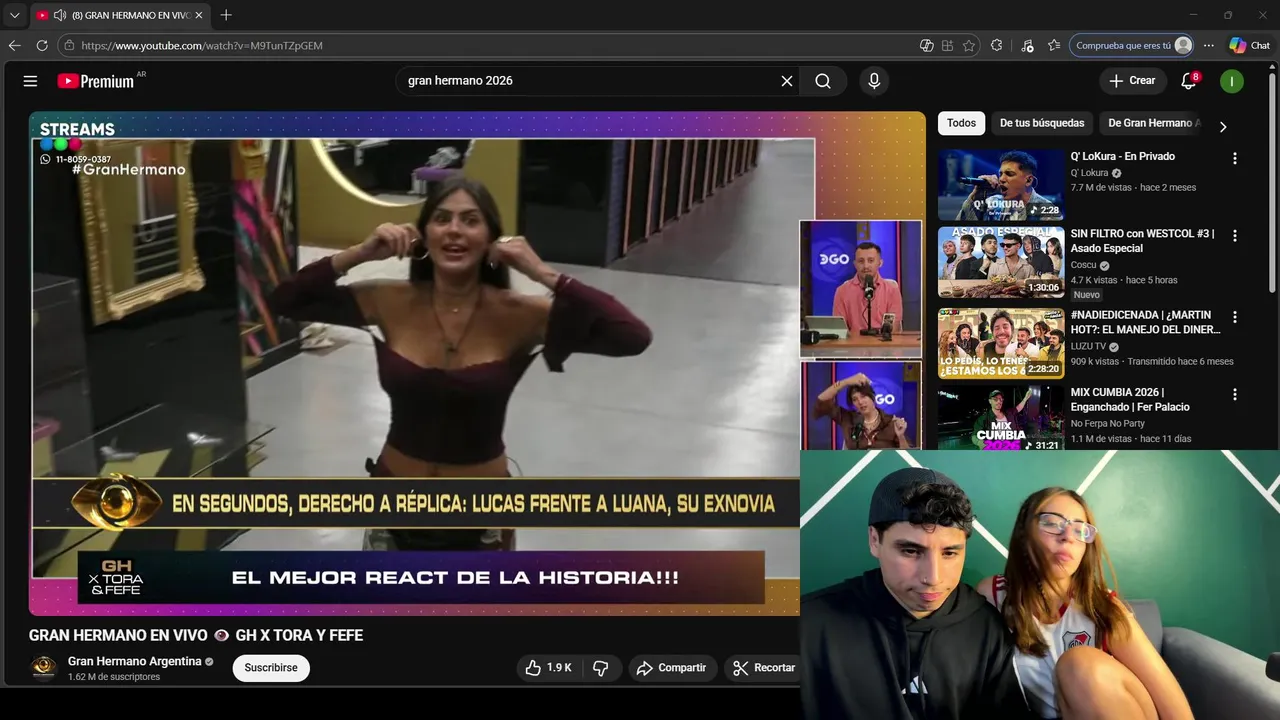1280x720 pixels.
Task: Open more options for Q' LoKura video
Action: tap(1235, 159)
